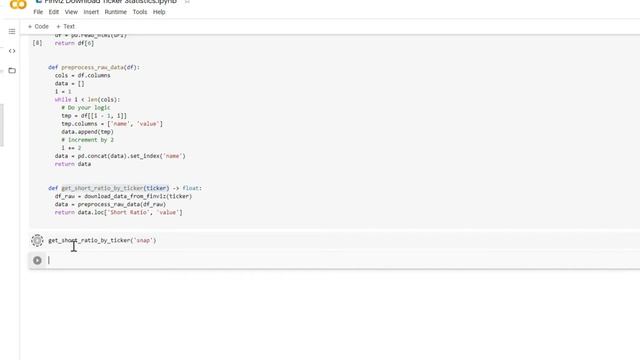
Task: Run the empty code cell
Action: 37,260
